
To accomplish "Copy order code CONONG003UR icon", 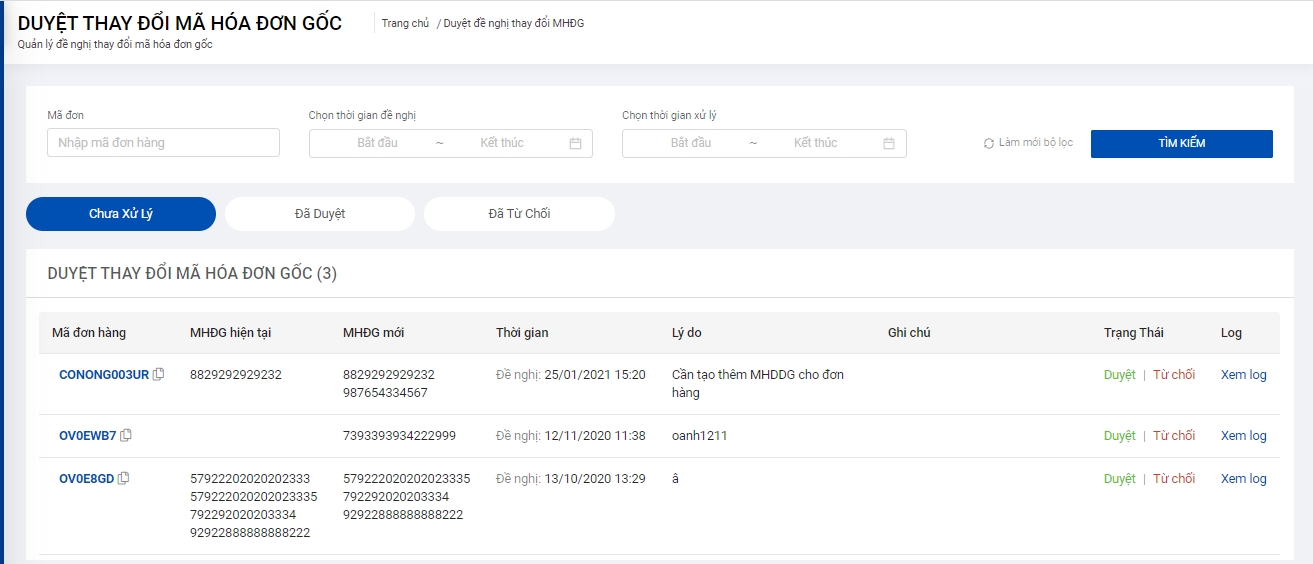I will pos(159,375).
